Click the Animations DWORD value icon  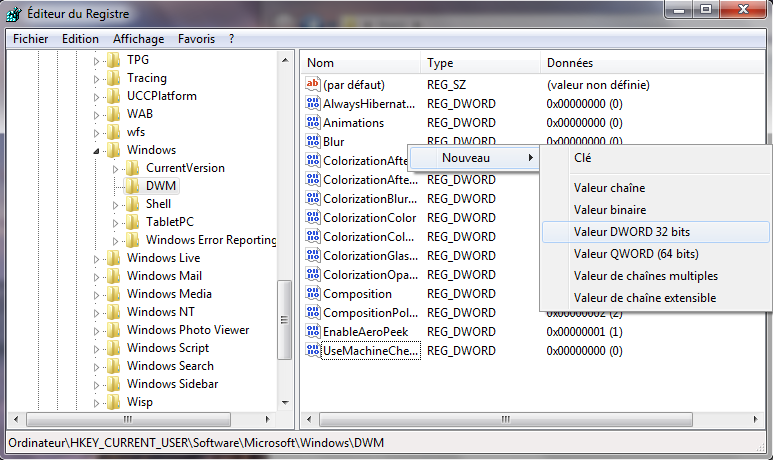[312, 123]
